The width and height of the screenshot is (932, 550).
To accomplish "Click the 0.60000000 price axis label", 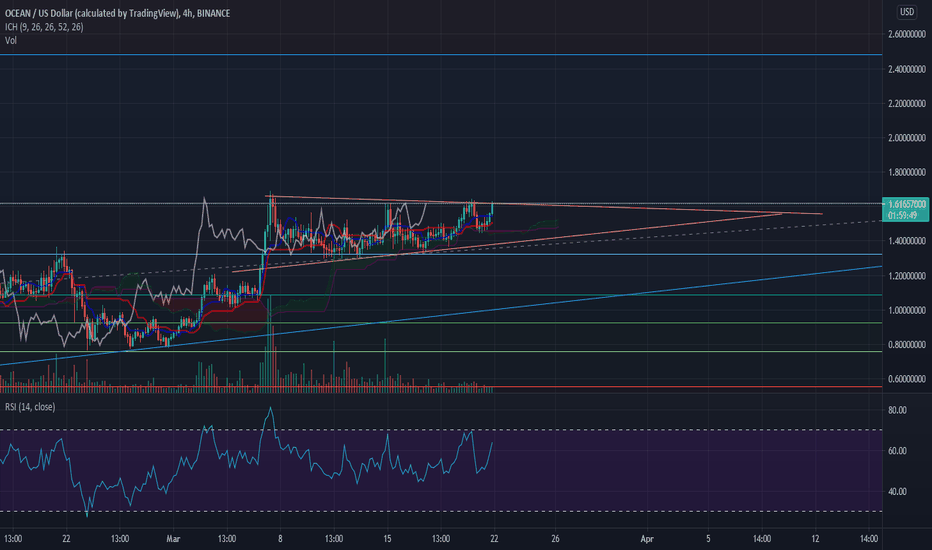I will (906, 379).
